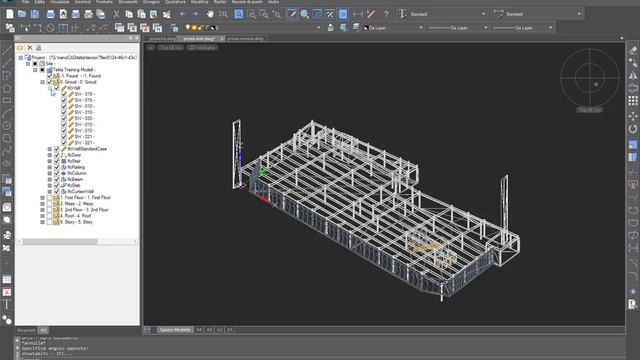Switch to the IFC panel tab
The height and width of the screenshot is (360, 640).
43,330
